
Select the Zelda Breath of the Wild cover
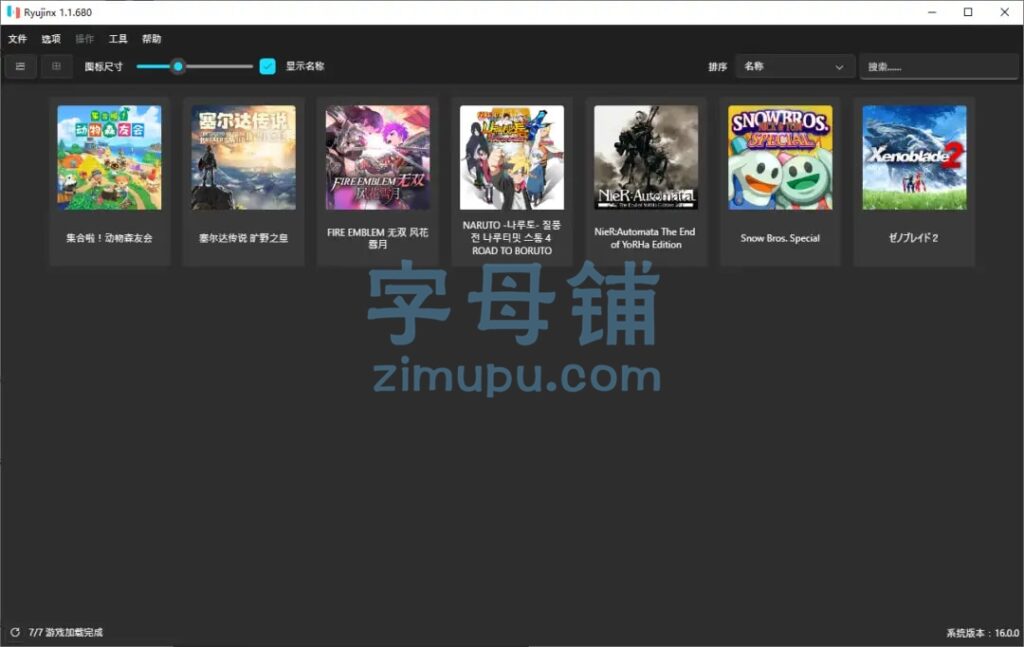click(244, 158)
